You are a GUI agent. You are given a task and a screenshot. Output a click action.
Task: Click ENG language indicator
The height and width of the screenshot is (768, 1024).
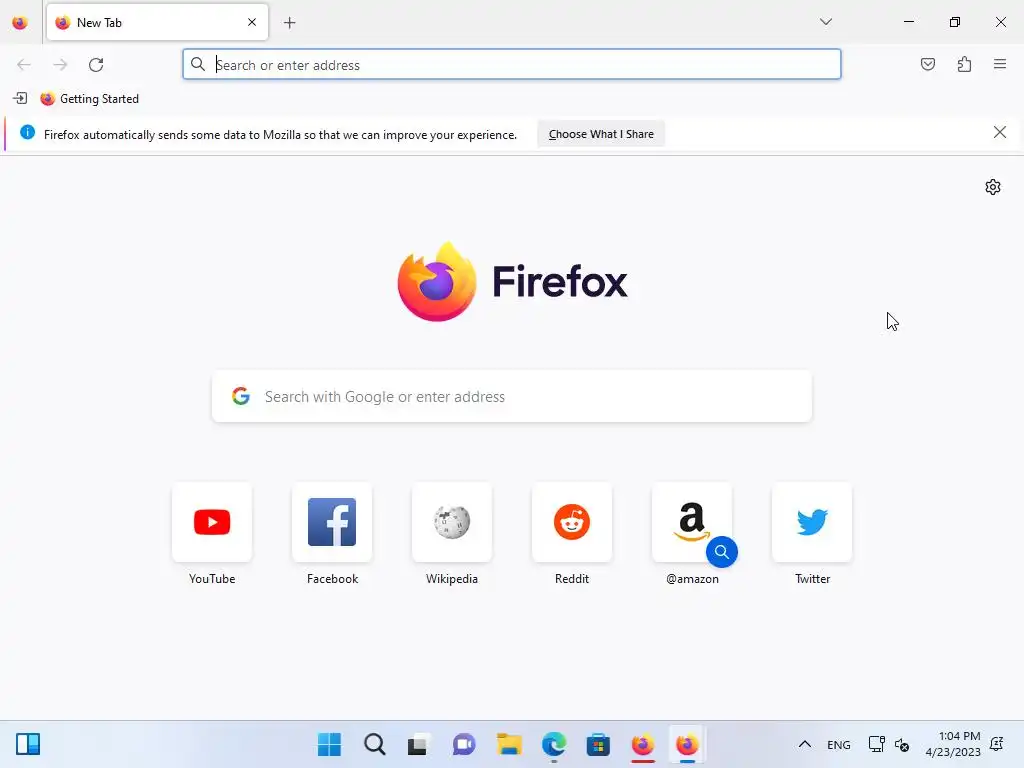[839, 744]
